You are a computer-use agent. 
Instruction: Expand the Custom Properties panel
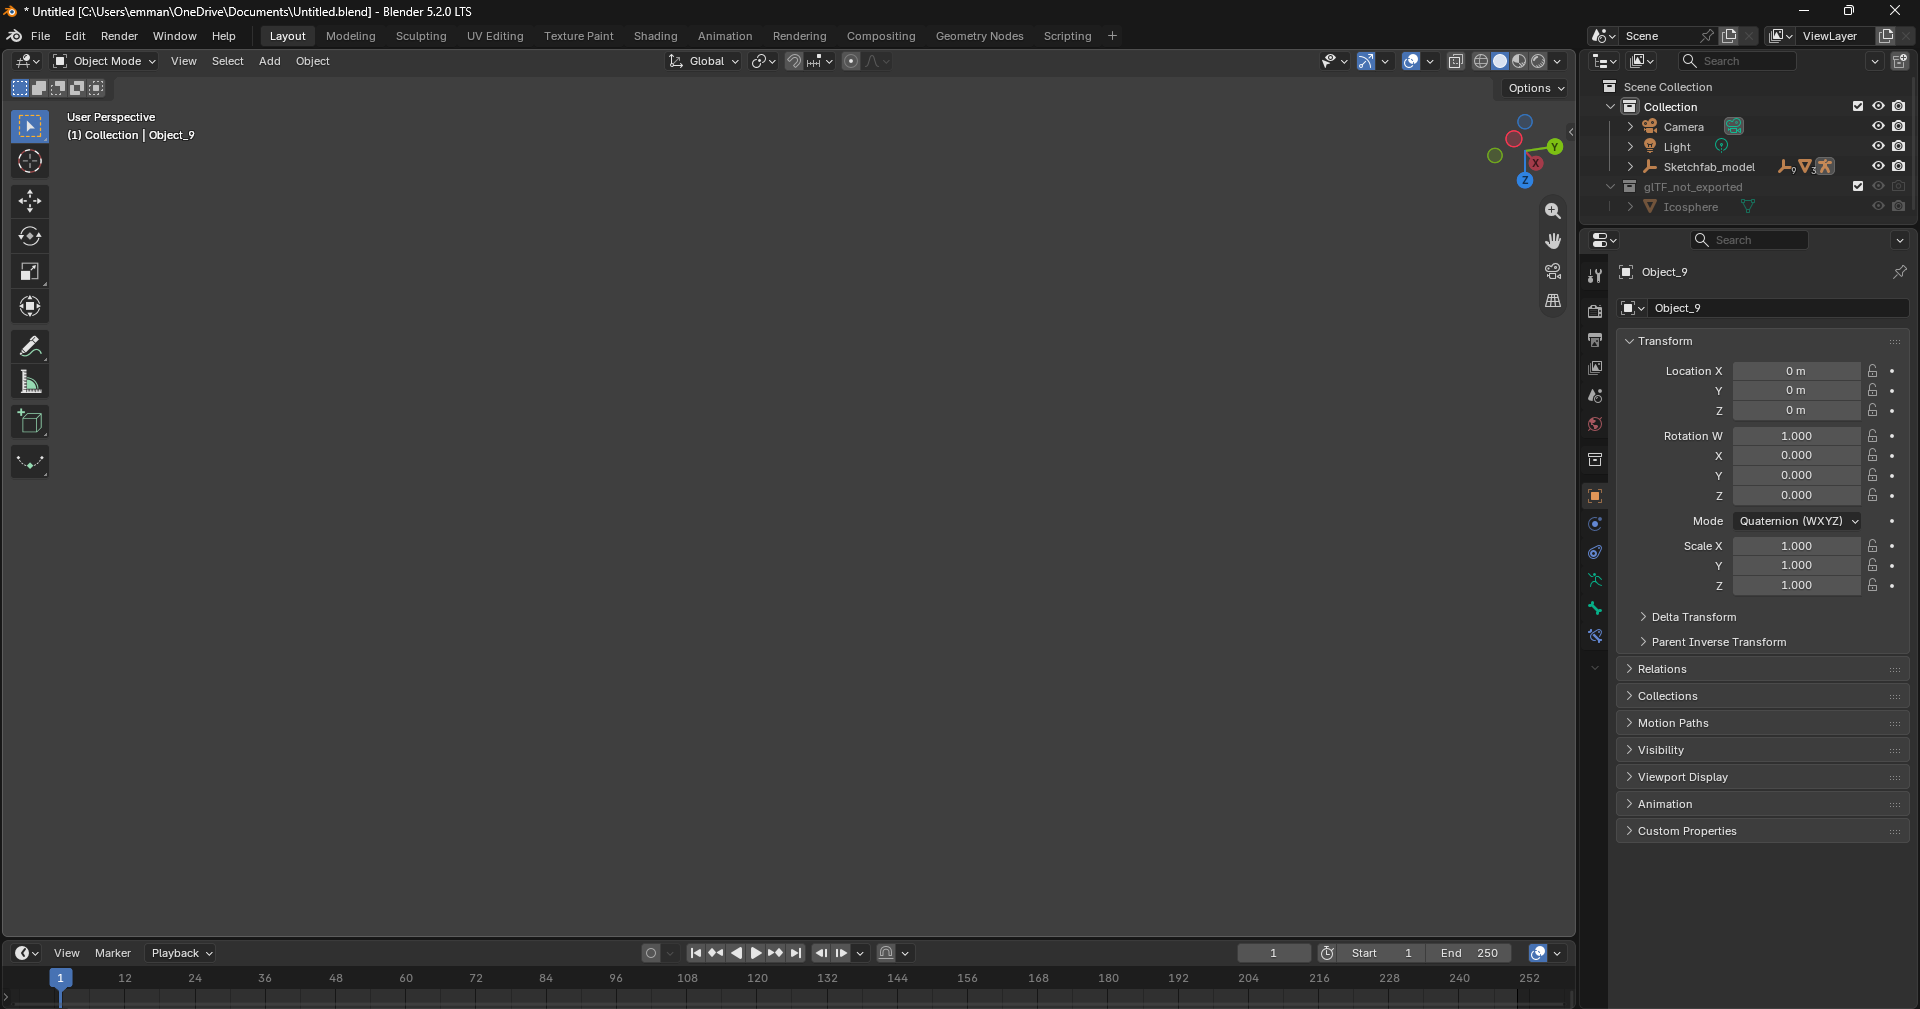pyautogui.click(x=1686, y=831)
